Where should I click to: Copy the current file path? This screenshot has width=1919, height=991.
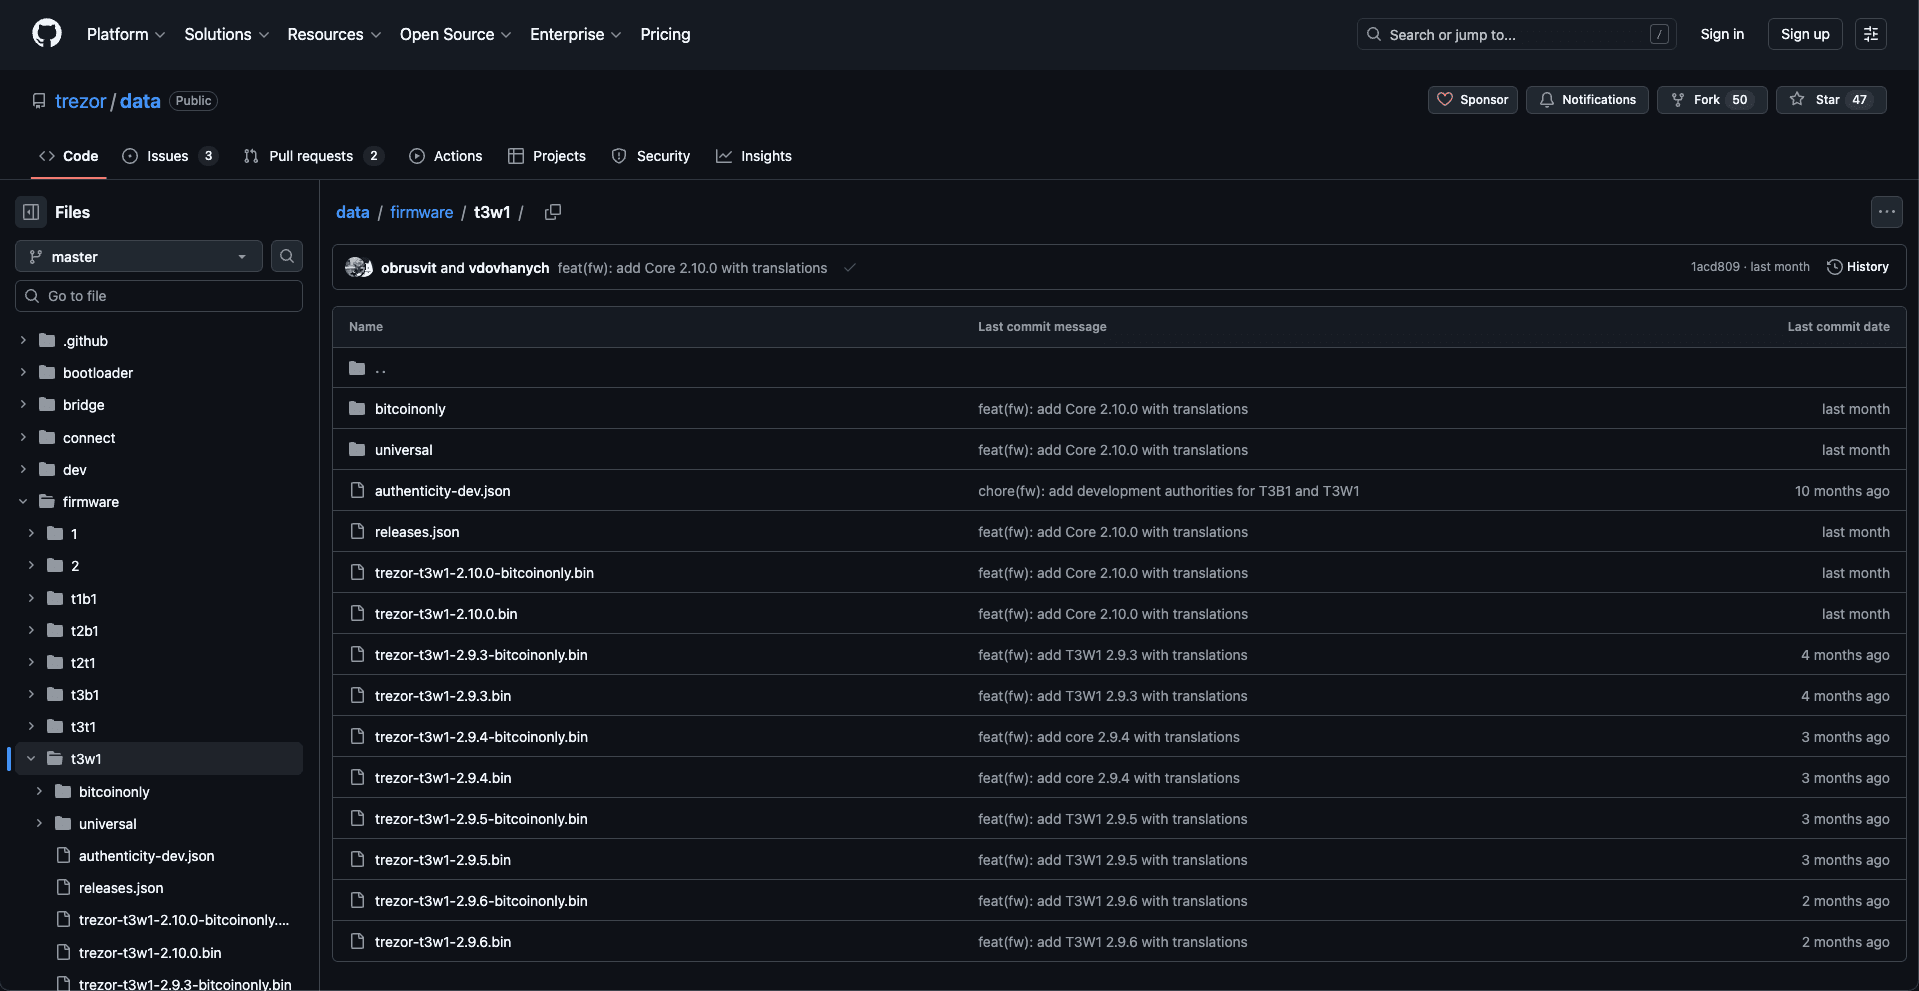coord(552,212)
